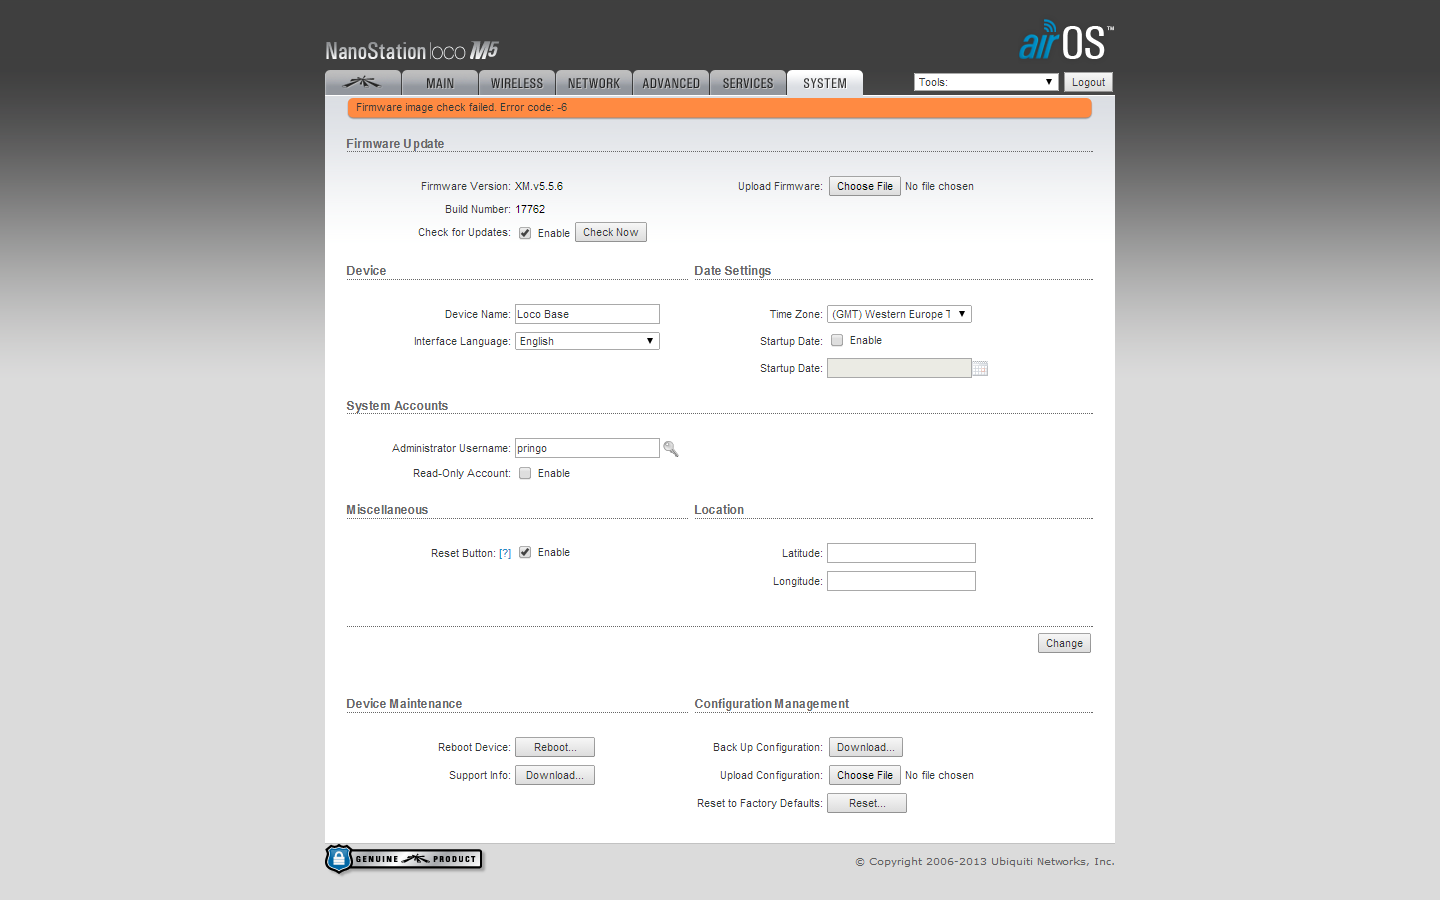The height and width of the screenshot is (900, 1440).
Task: Expand the Time Zone dropdown
Action: click(899, 314)
